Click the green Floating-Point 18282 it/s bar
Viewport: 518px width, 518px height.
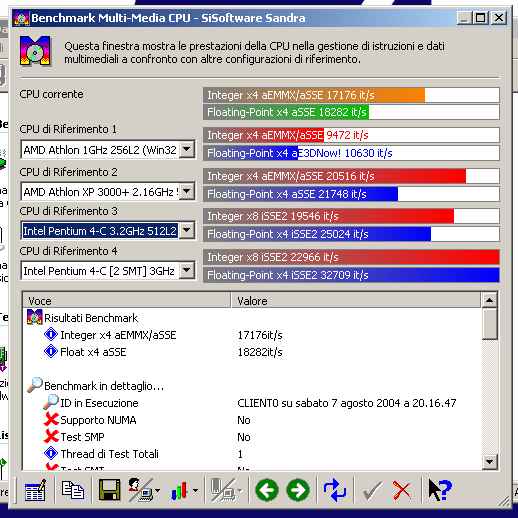[351, 112]
